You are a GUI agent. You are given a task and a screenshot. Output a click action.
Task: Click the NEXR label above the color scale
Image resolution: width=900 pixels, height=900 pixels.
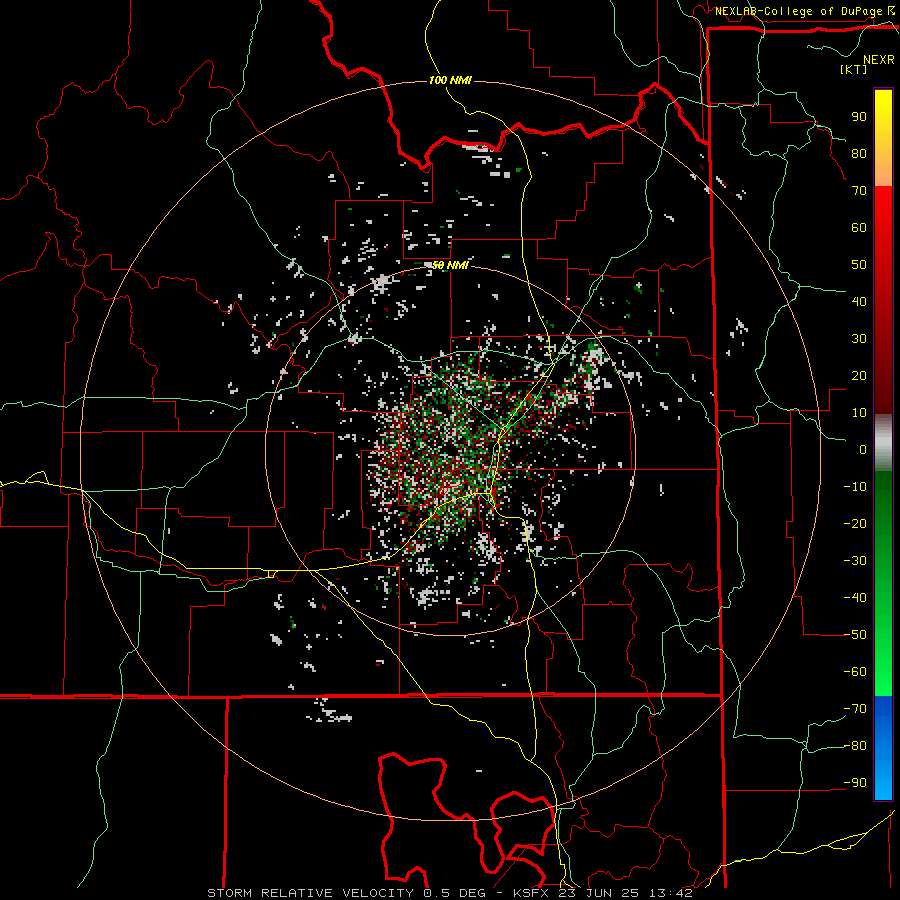coord(878,60)
